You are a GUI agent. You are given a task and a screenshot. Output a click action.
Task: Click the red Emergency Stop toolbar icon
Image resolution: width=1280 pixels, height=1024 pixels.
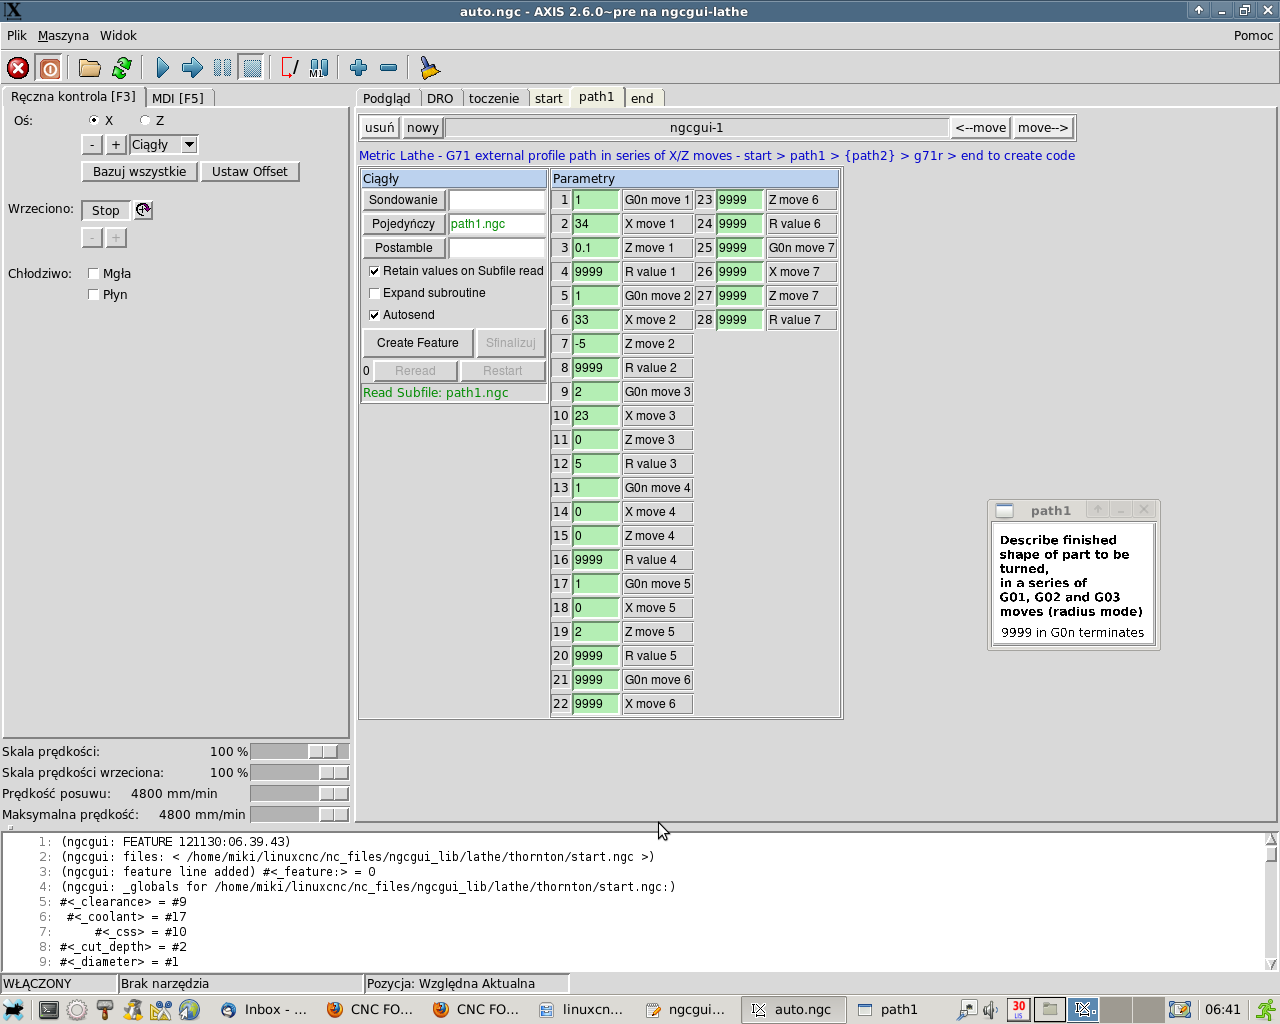click(18, 68)
